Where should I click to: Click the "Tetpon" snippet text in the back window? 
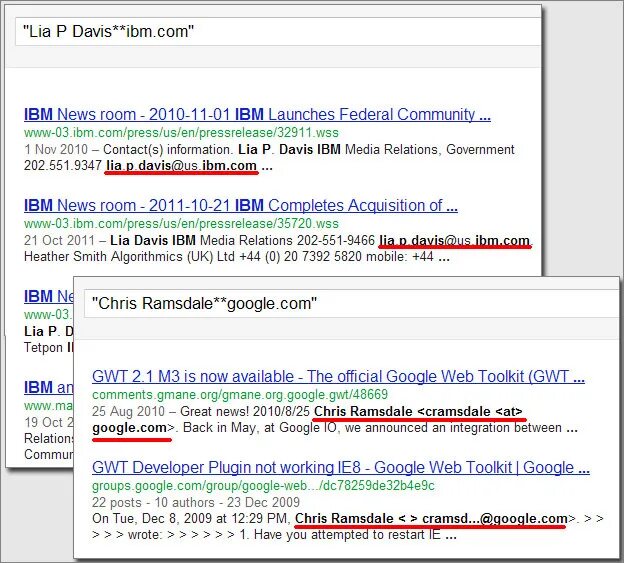(43, 348)
